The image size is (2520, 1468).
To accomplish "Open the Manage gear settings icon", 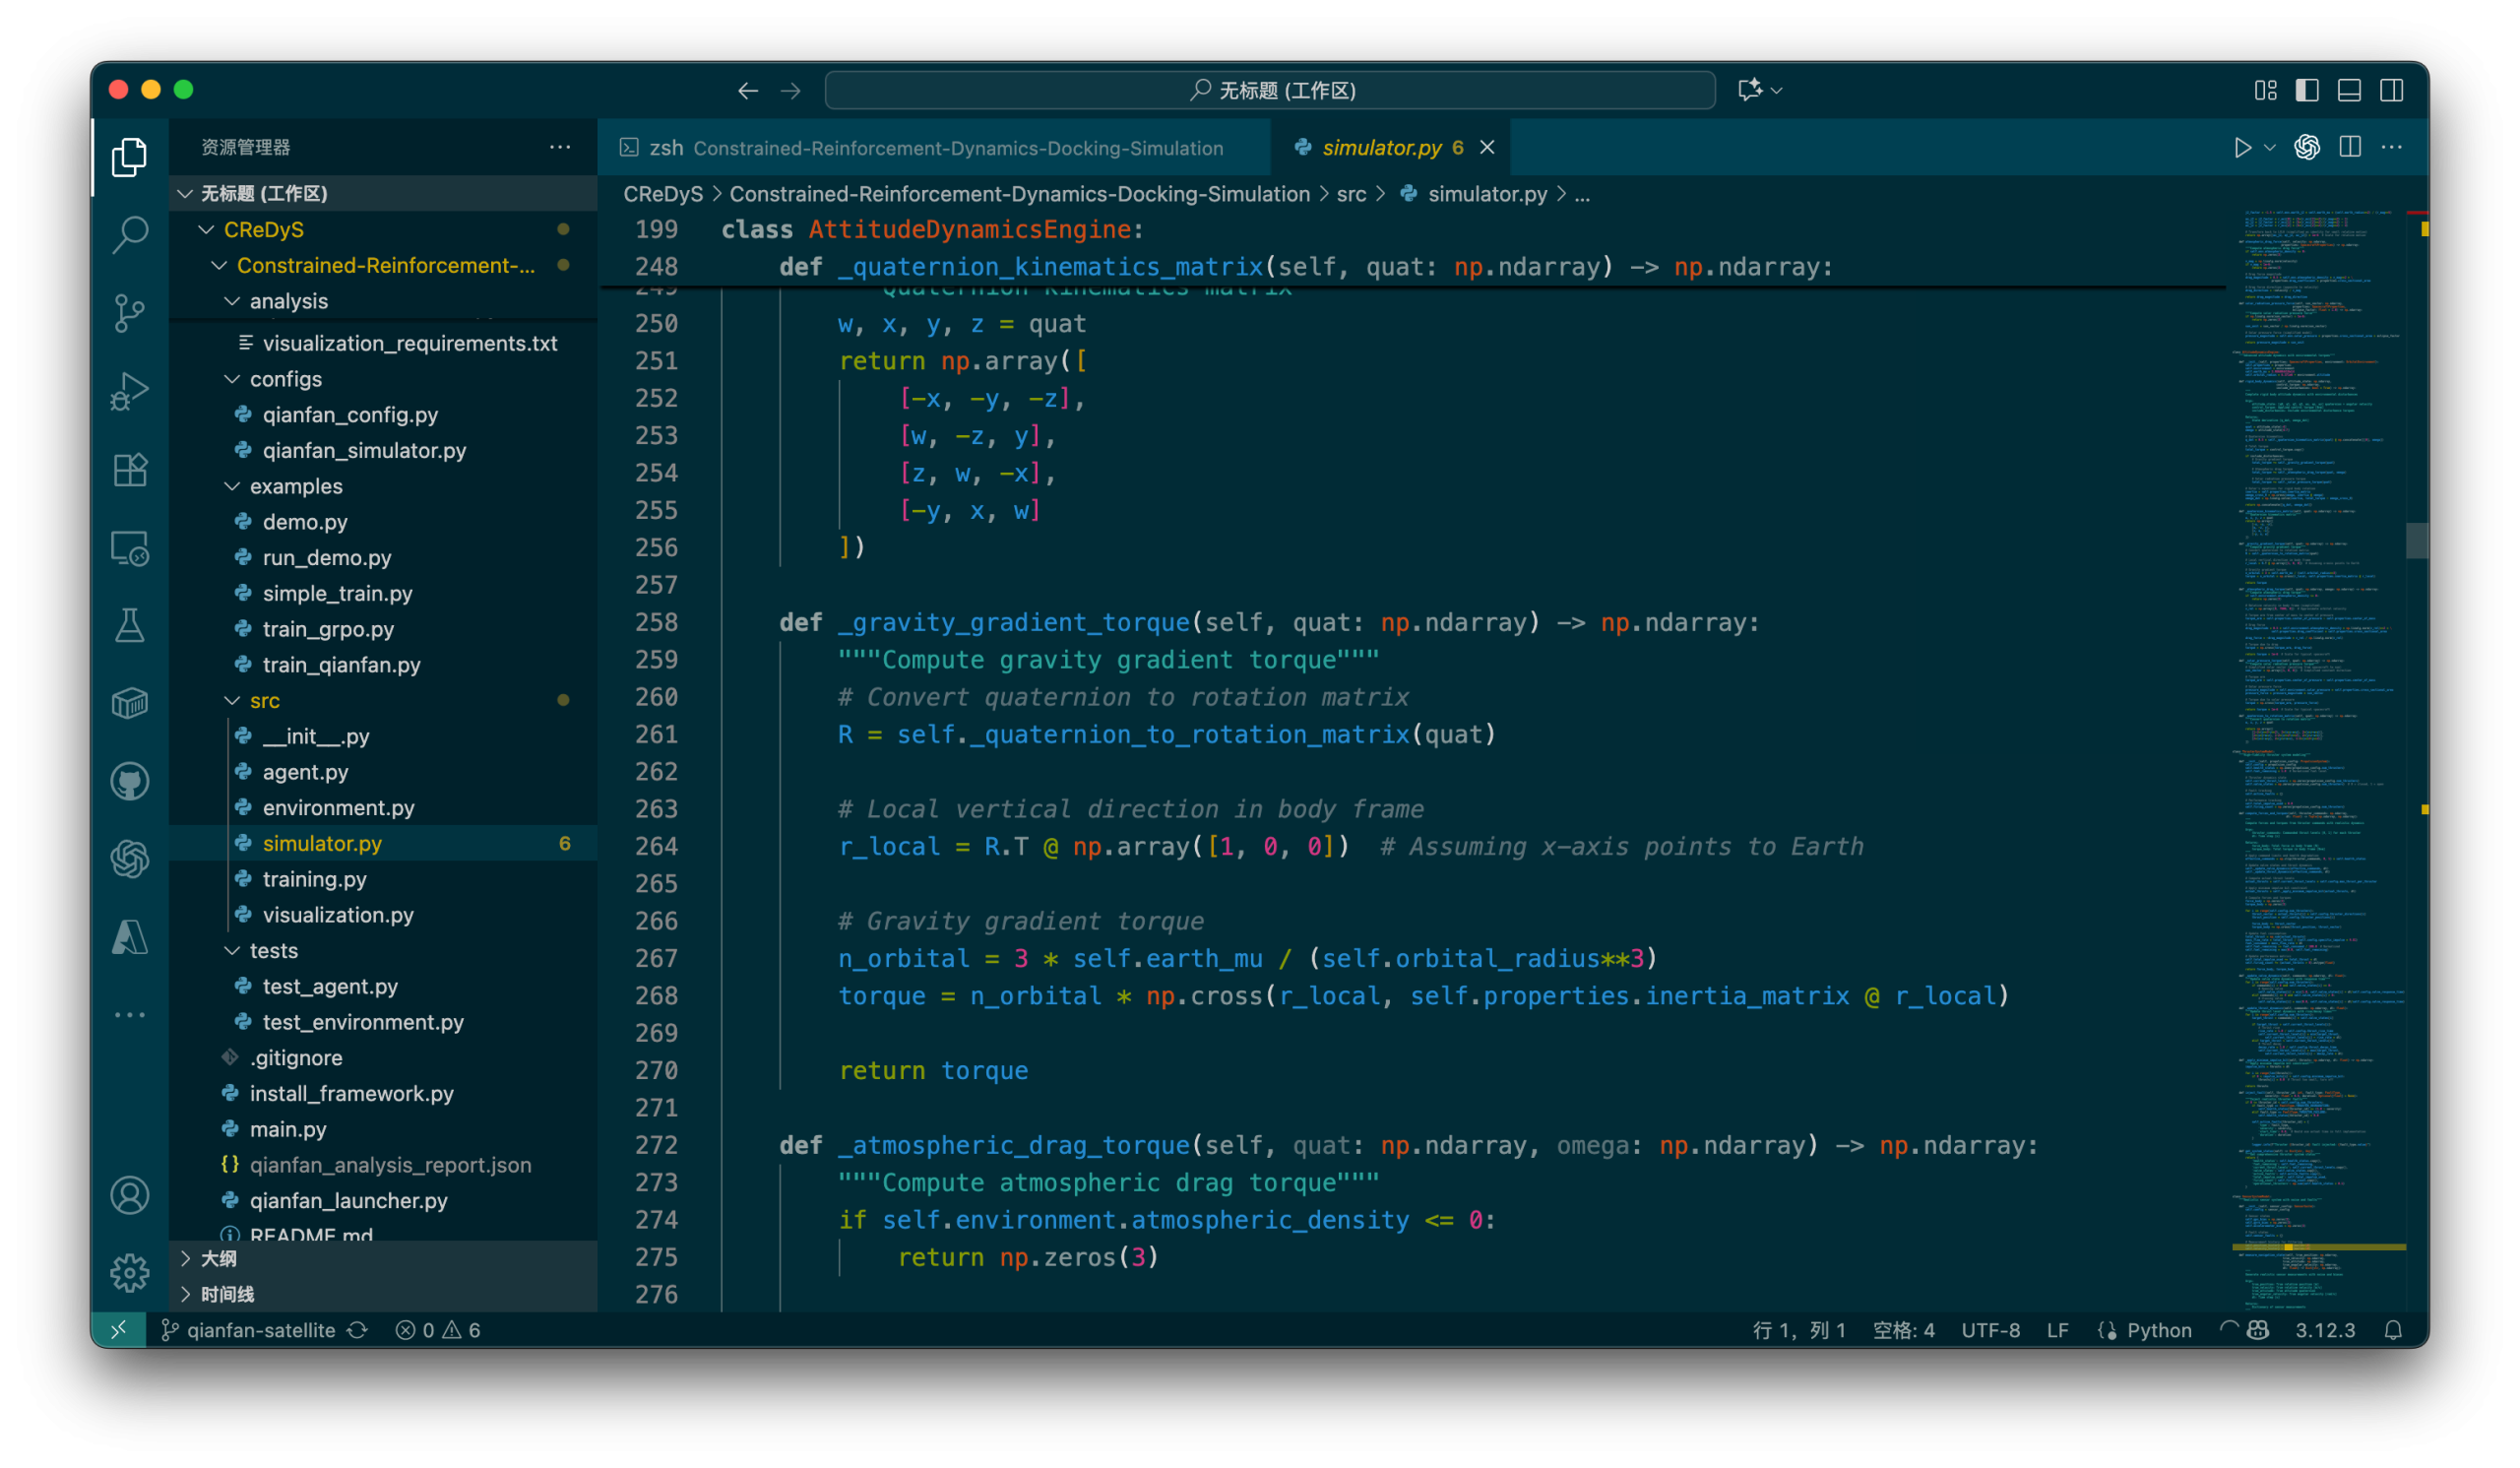I will click(129, 1272).
